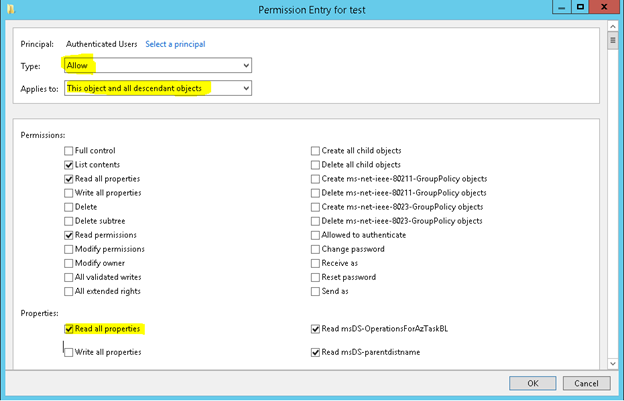The height and width of the screenshot is (401, 624).
Task: Uncheck Read msDS-parentdistname property
Action: 316,352
